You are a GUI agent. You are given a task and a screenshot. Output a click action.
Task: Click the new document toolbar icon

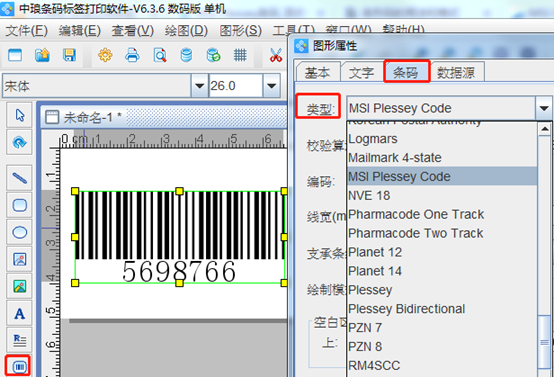click(x=15, y=55)
